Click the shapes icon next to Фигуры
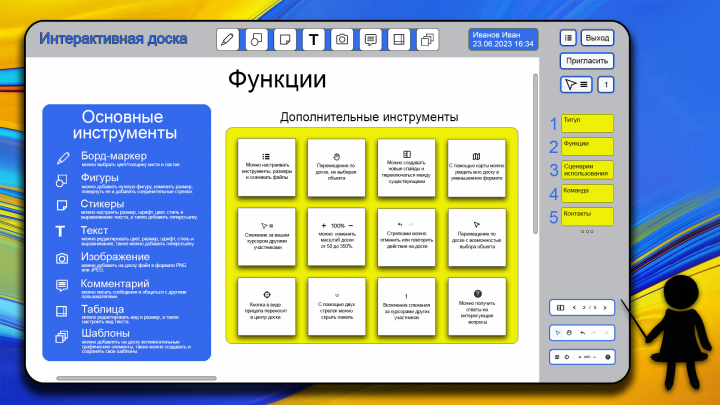Screen dimensions: 720x405 pyautogui.click(x=62, y=180)
